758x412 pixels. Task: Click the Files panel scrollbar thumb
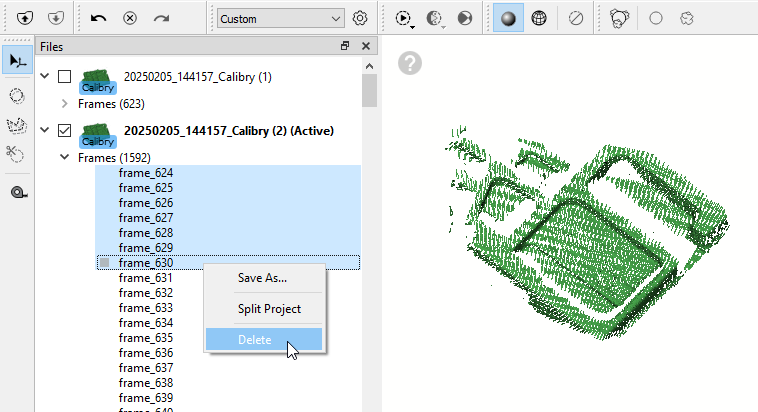coord(369,90)
